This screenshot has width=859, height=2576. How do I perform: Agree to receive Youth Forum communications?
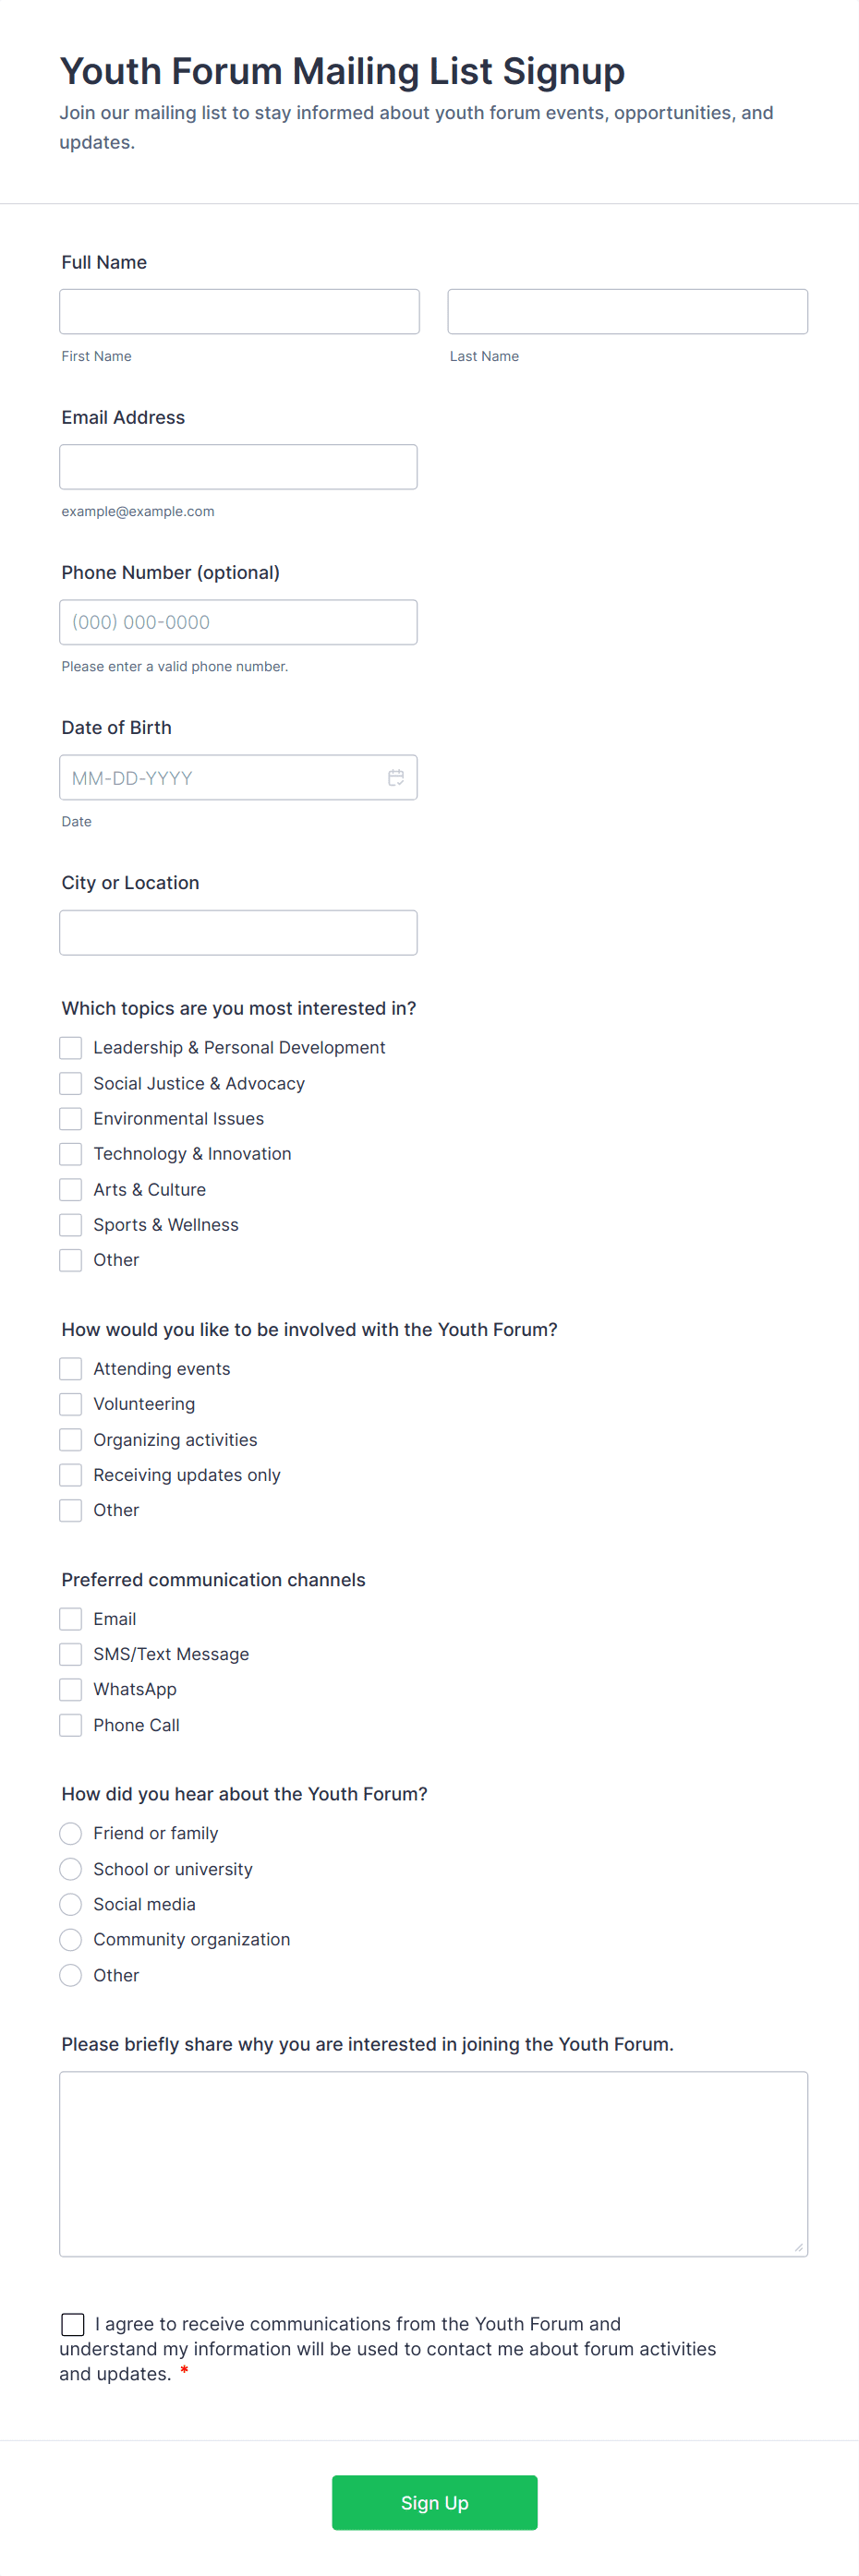coord(71,2324)
